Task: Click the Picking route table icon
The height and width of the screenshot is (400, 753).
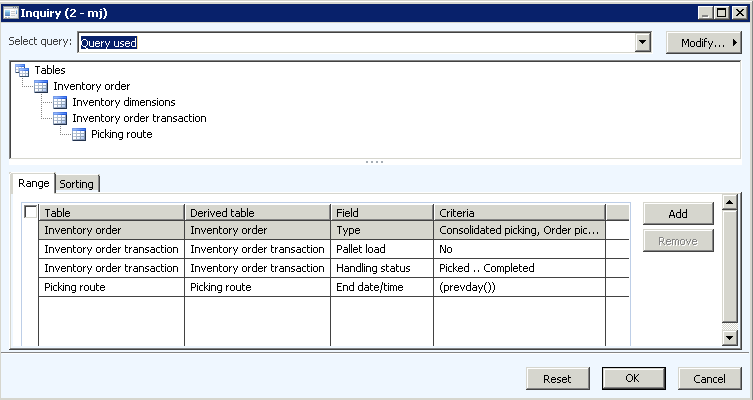Action: 79,134
